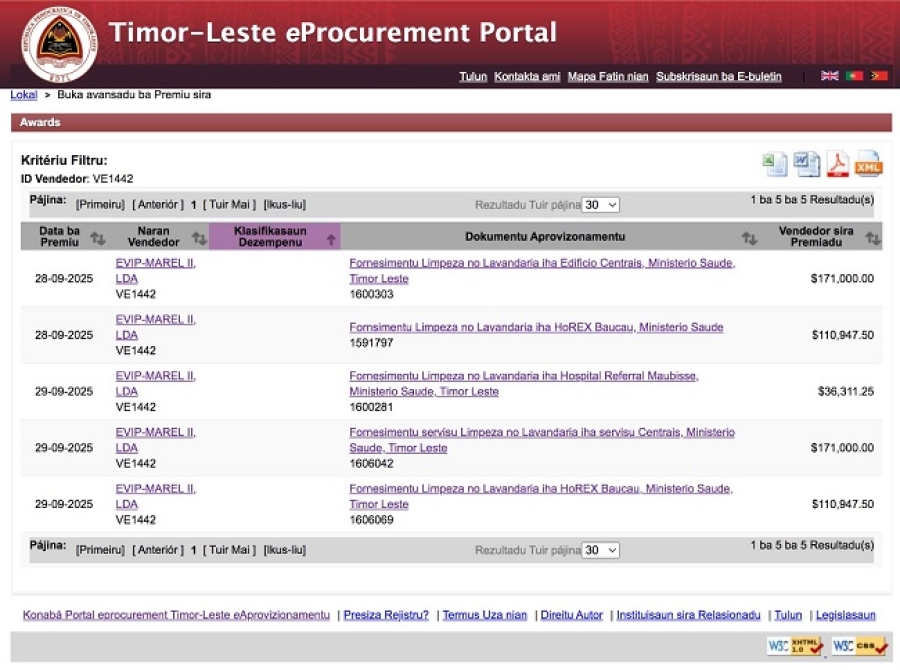Switch language to Portuguese flag

(854, 76)
